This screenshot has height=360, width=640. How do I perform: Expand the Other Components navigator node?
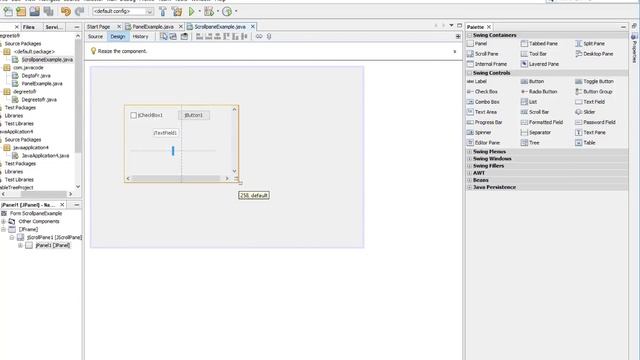click(4, 222)
